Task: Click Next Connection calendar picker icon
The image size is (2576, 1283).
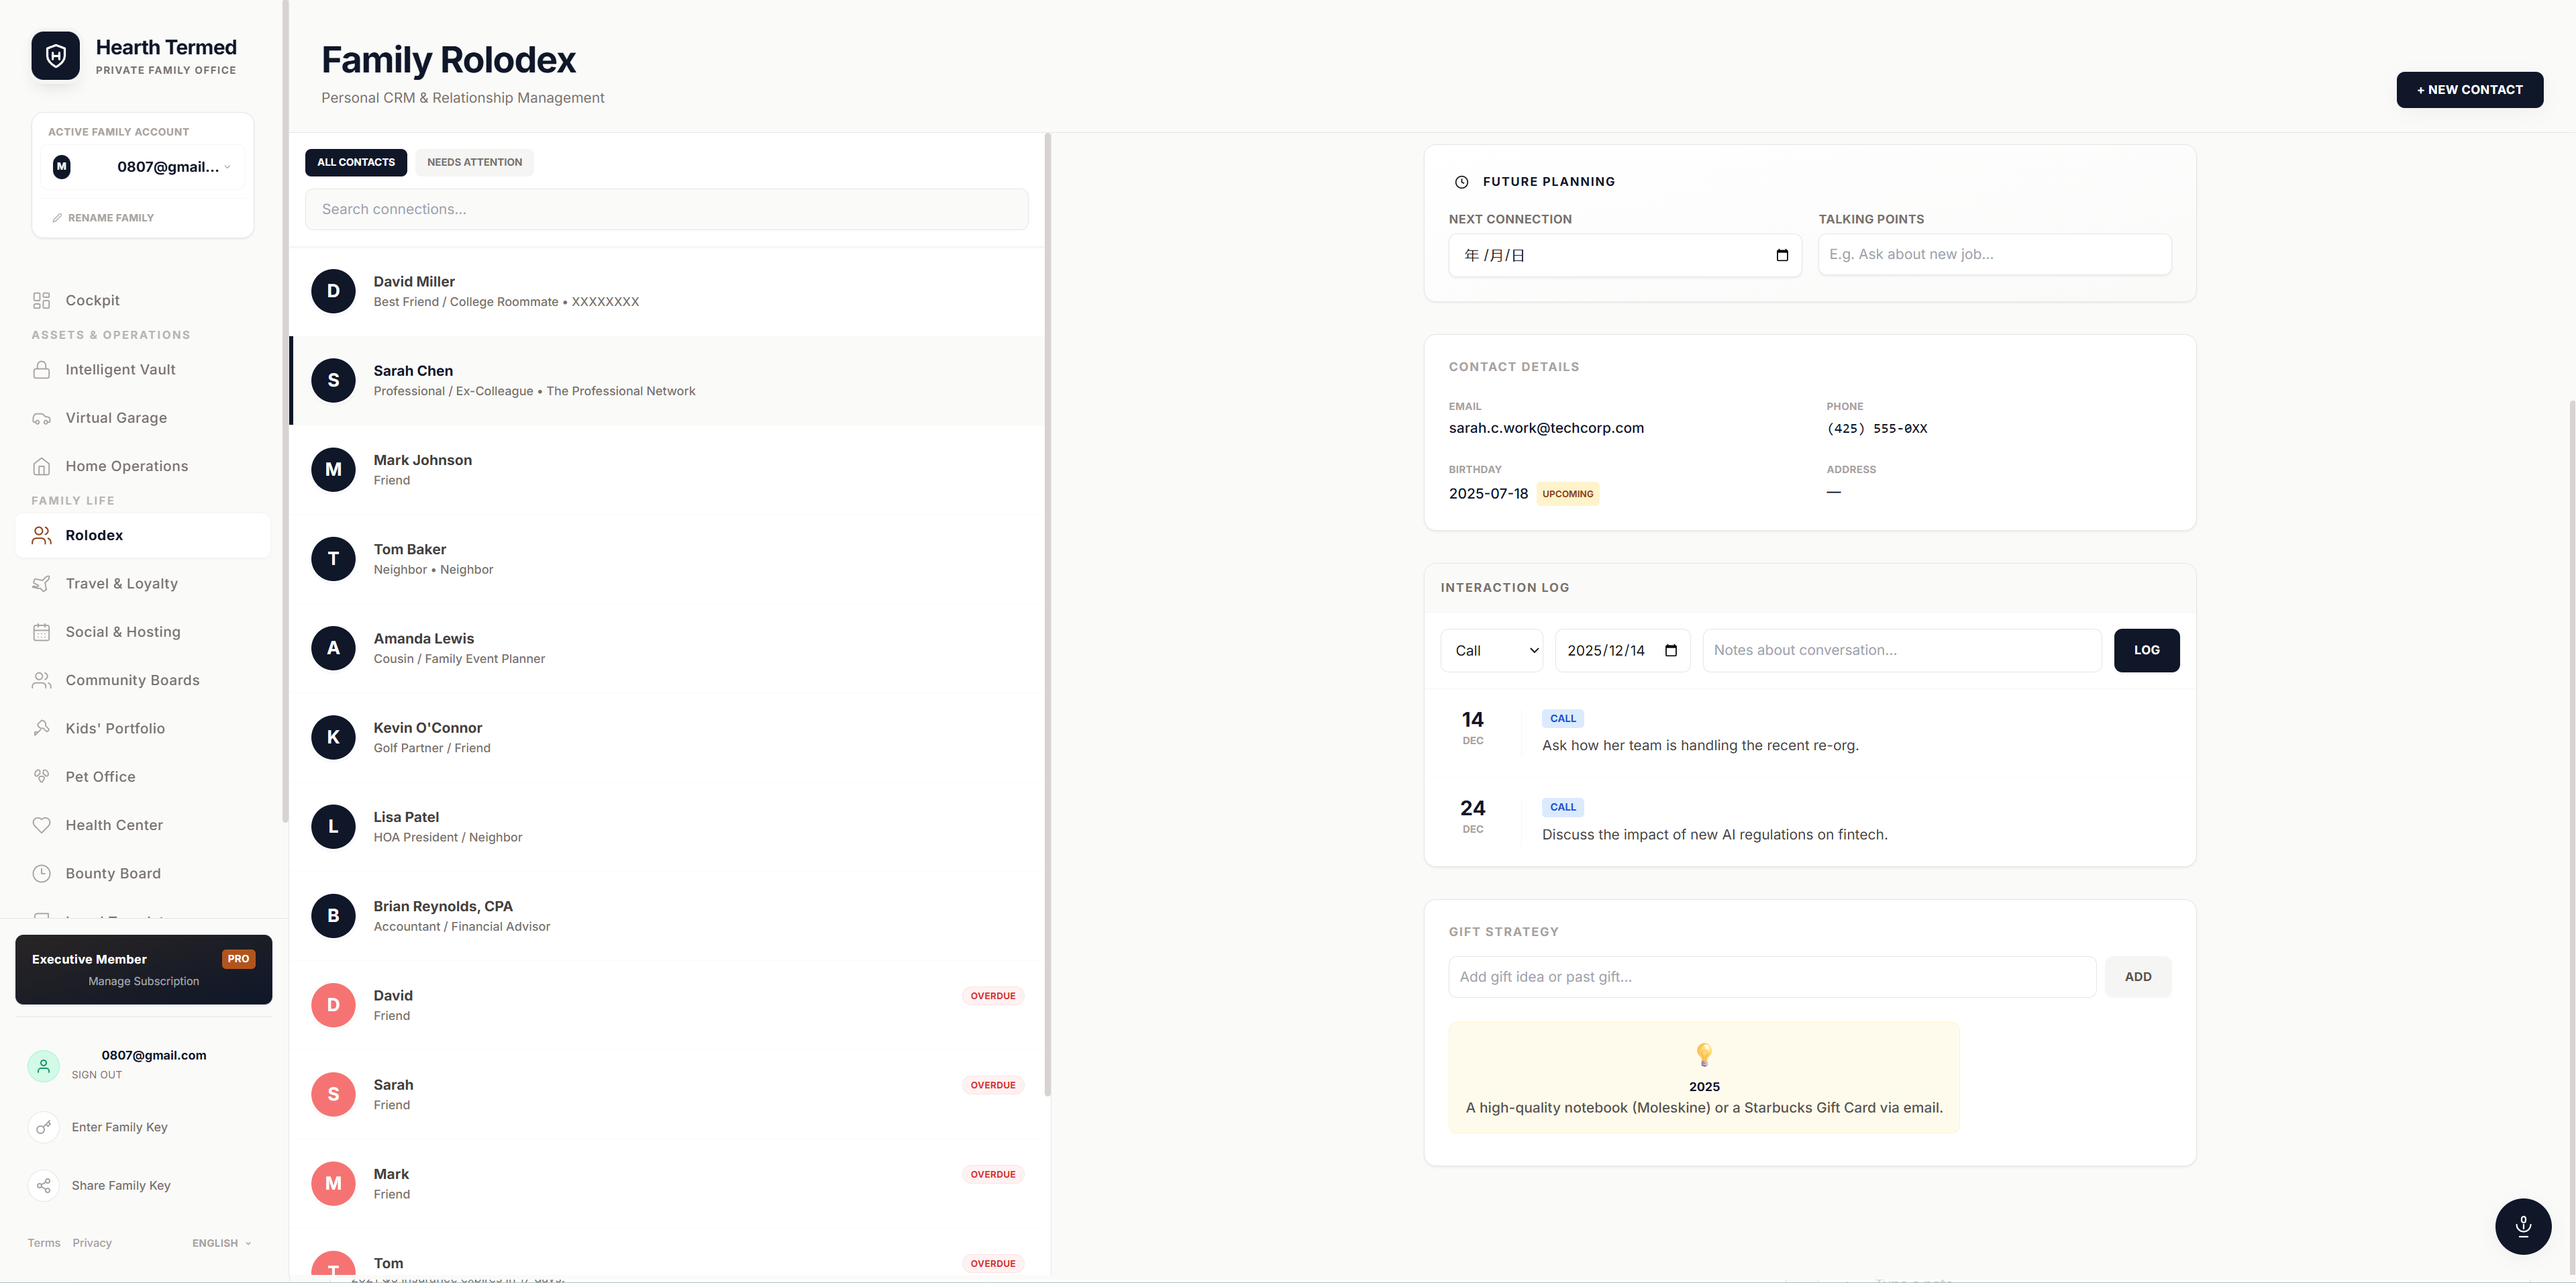Action: pos(1781,256)
